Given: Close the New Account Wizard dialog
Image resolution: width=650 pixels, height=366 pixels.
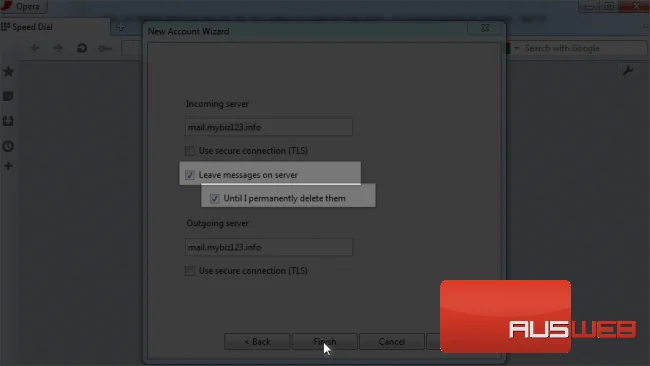Looking at the screenshot, I should click(x=485, y=28).
